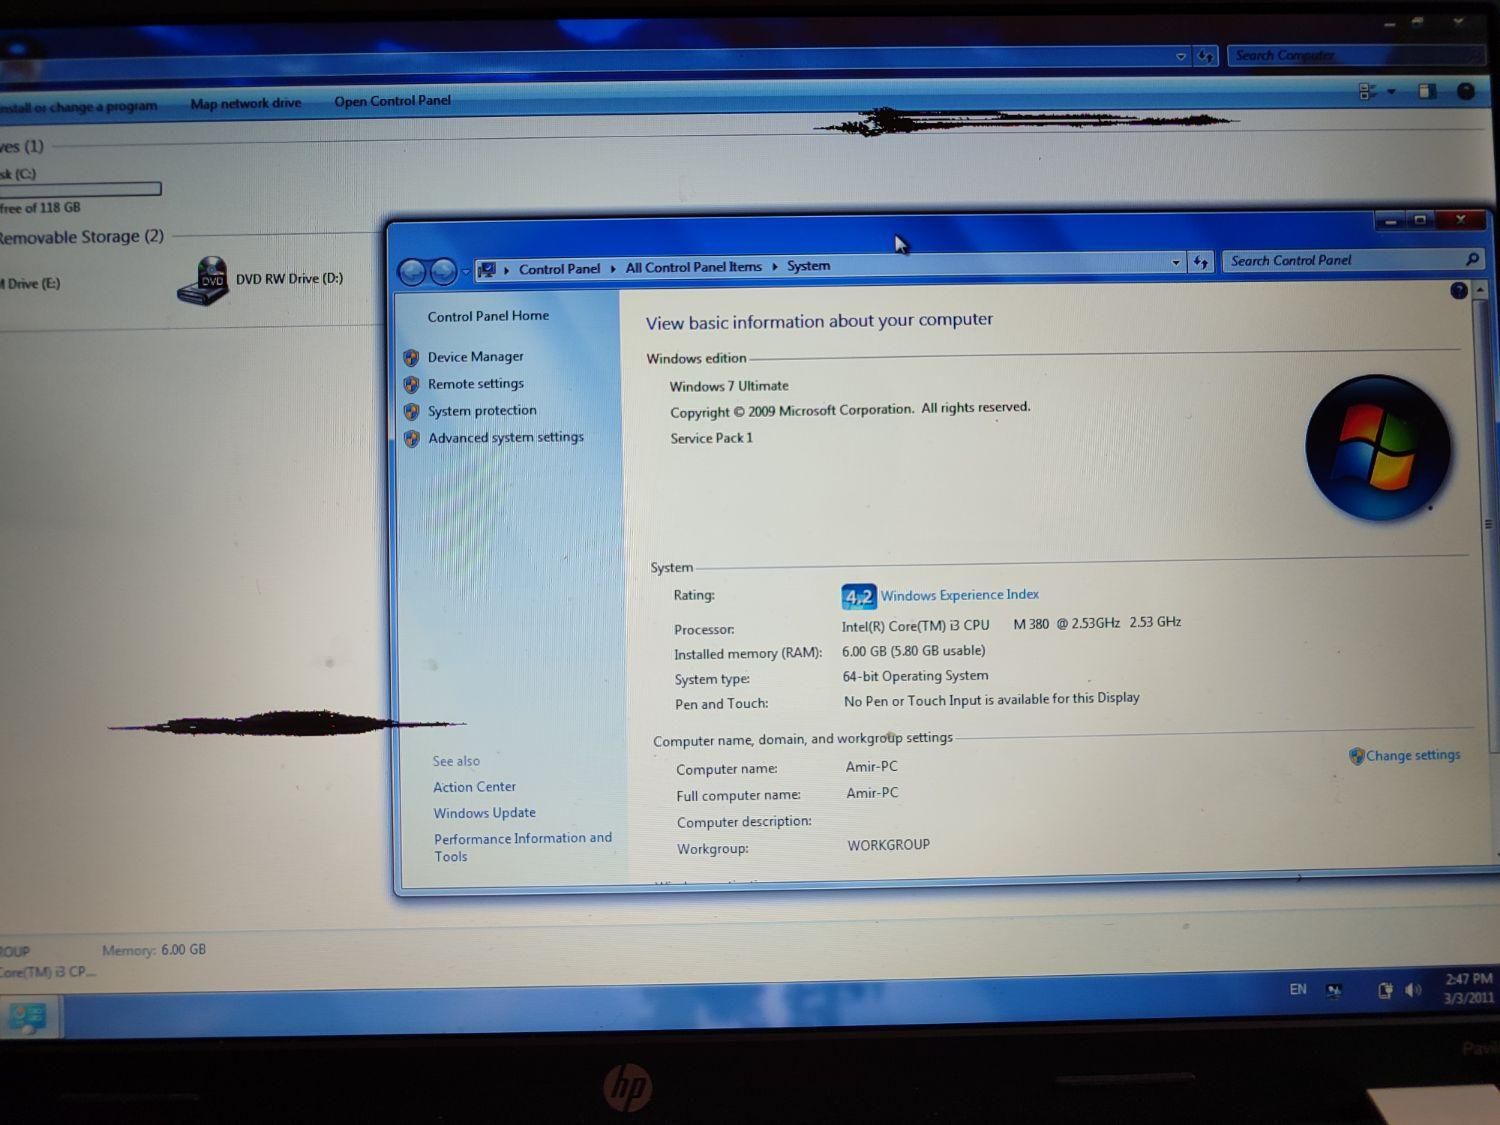1500x1125 pixels.
Task: Click 64-bit Operating System text
Action: [915, 676]
